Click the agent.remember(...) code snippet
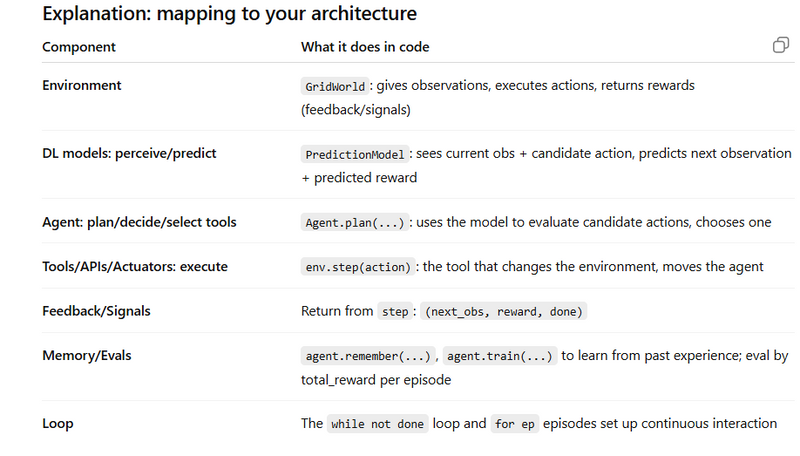The width and height of the screenshot is (800, 456). [368, 356]
